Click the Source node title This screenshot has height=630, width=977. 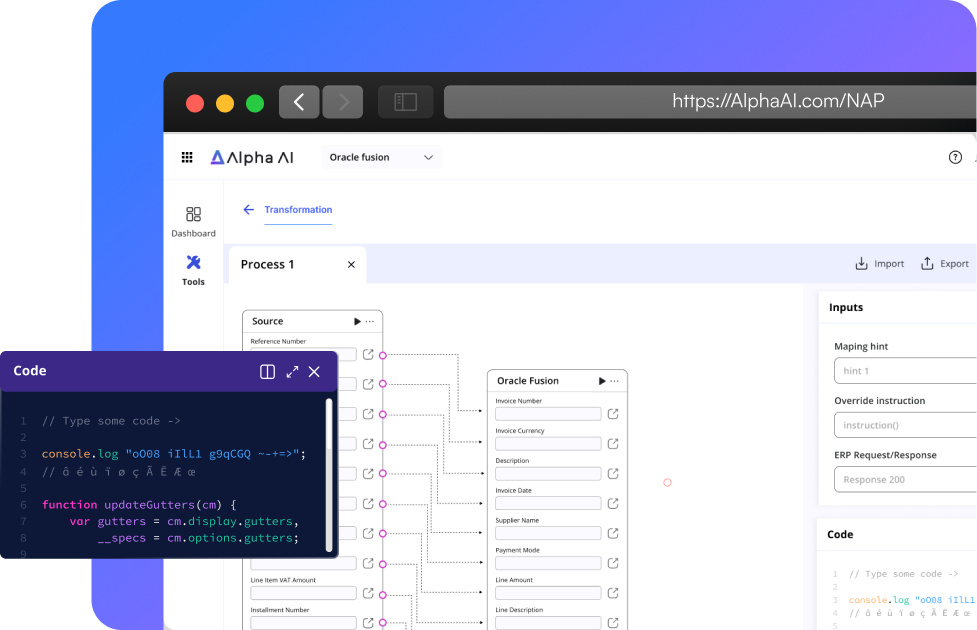coord(267,322)
